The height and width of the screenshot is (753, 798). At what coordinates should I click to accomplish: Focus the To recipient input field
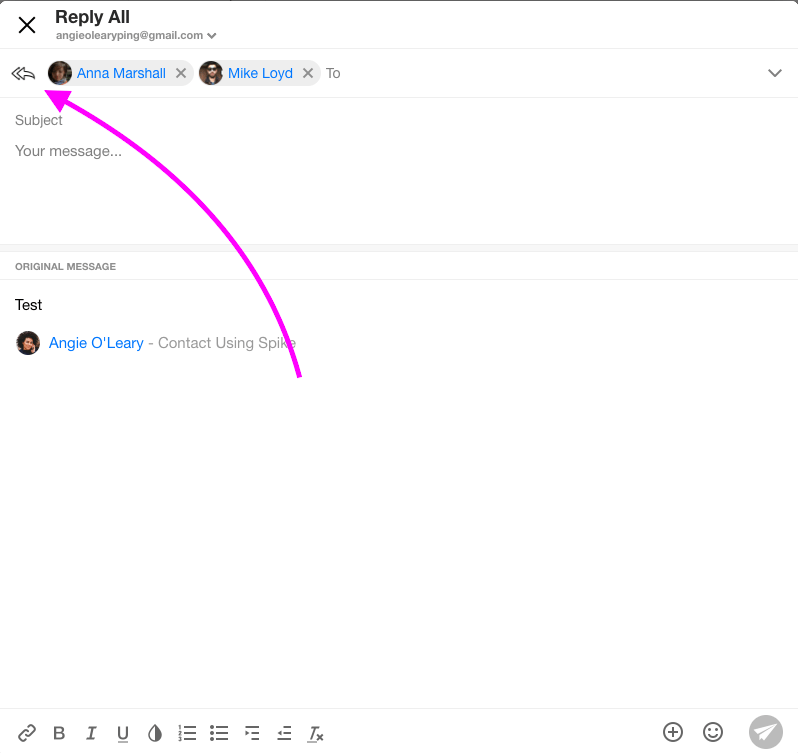click(539, 73)
